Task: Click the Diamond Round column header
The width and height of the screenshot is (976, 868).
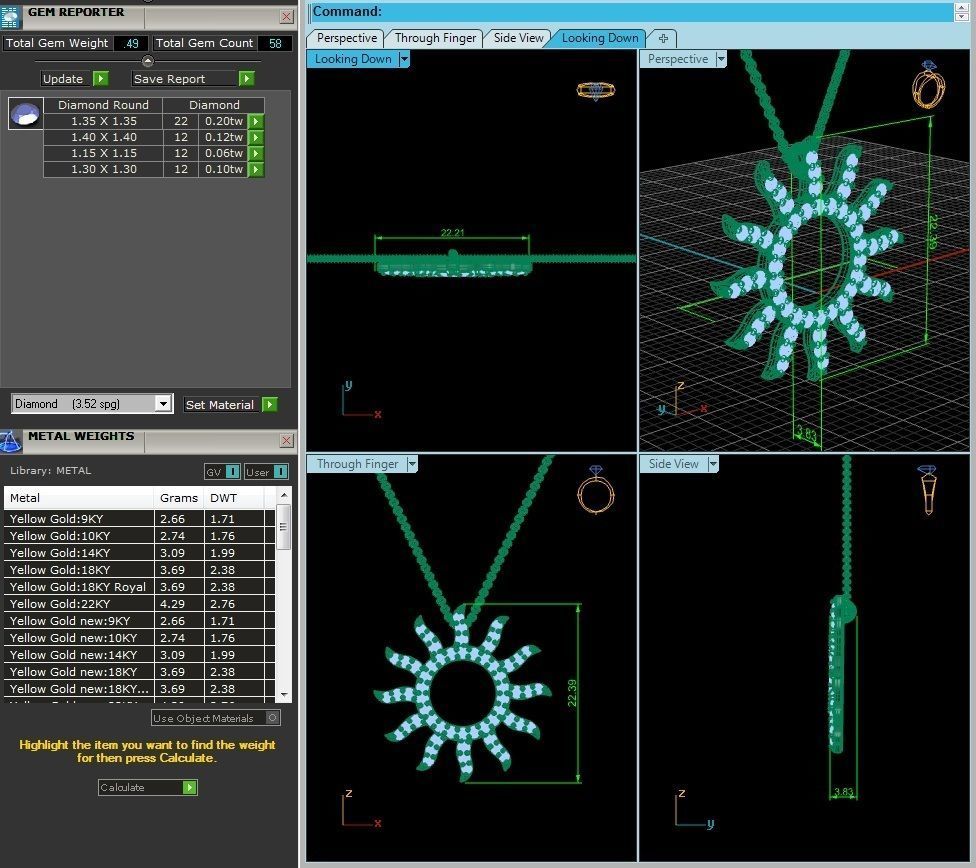Action: pos(103,105)
